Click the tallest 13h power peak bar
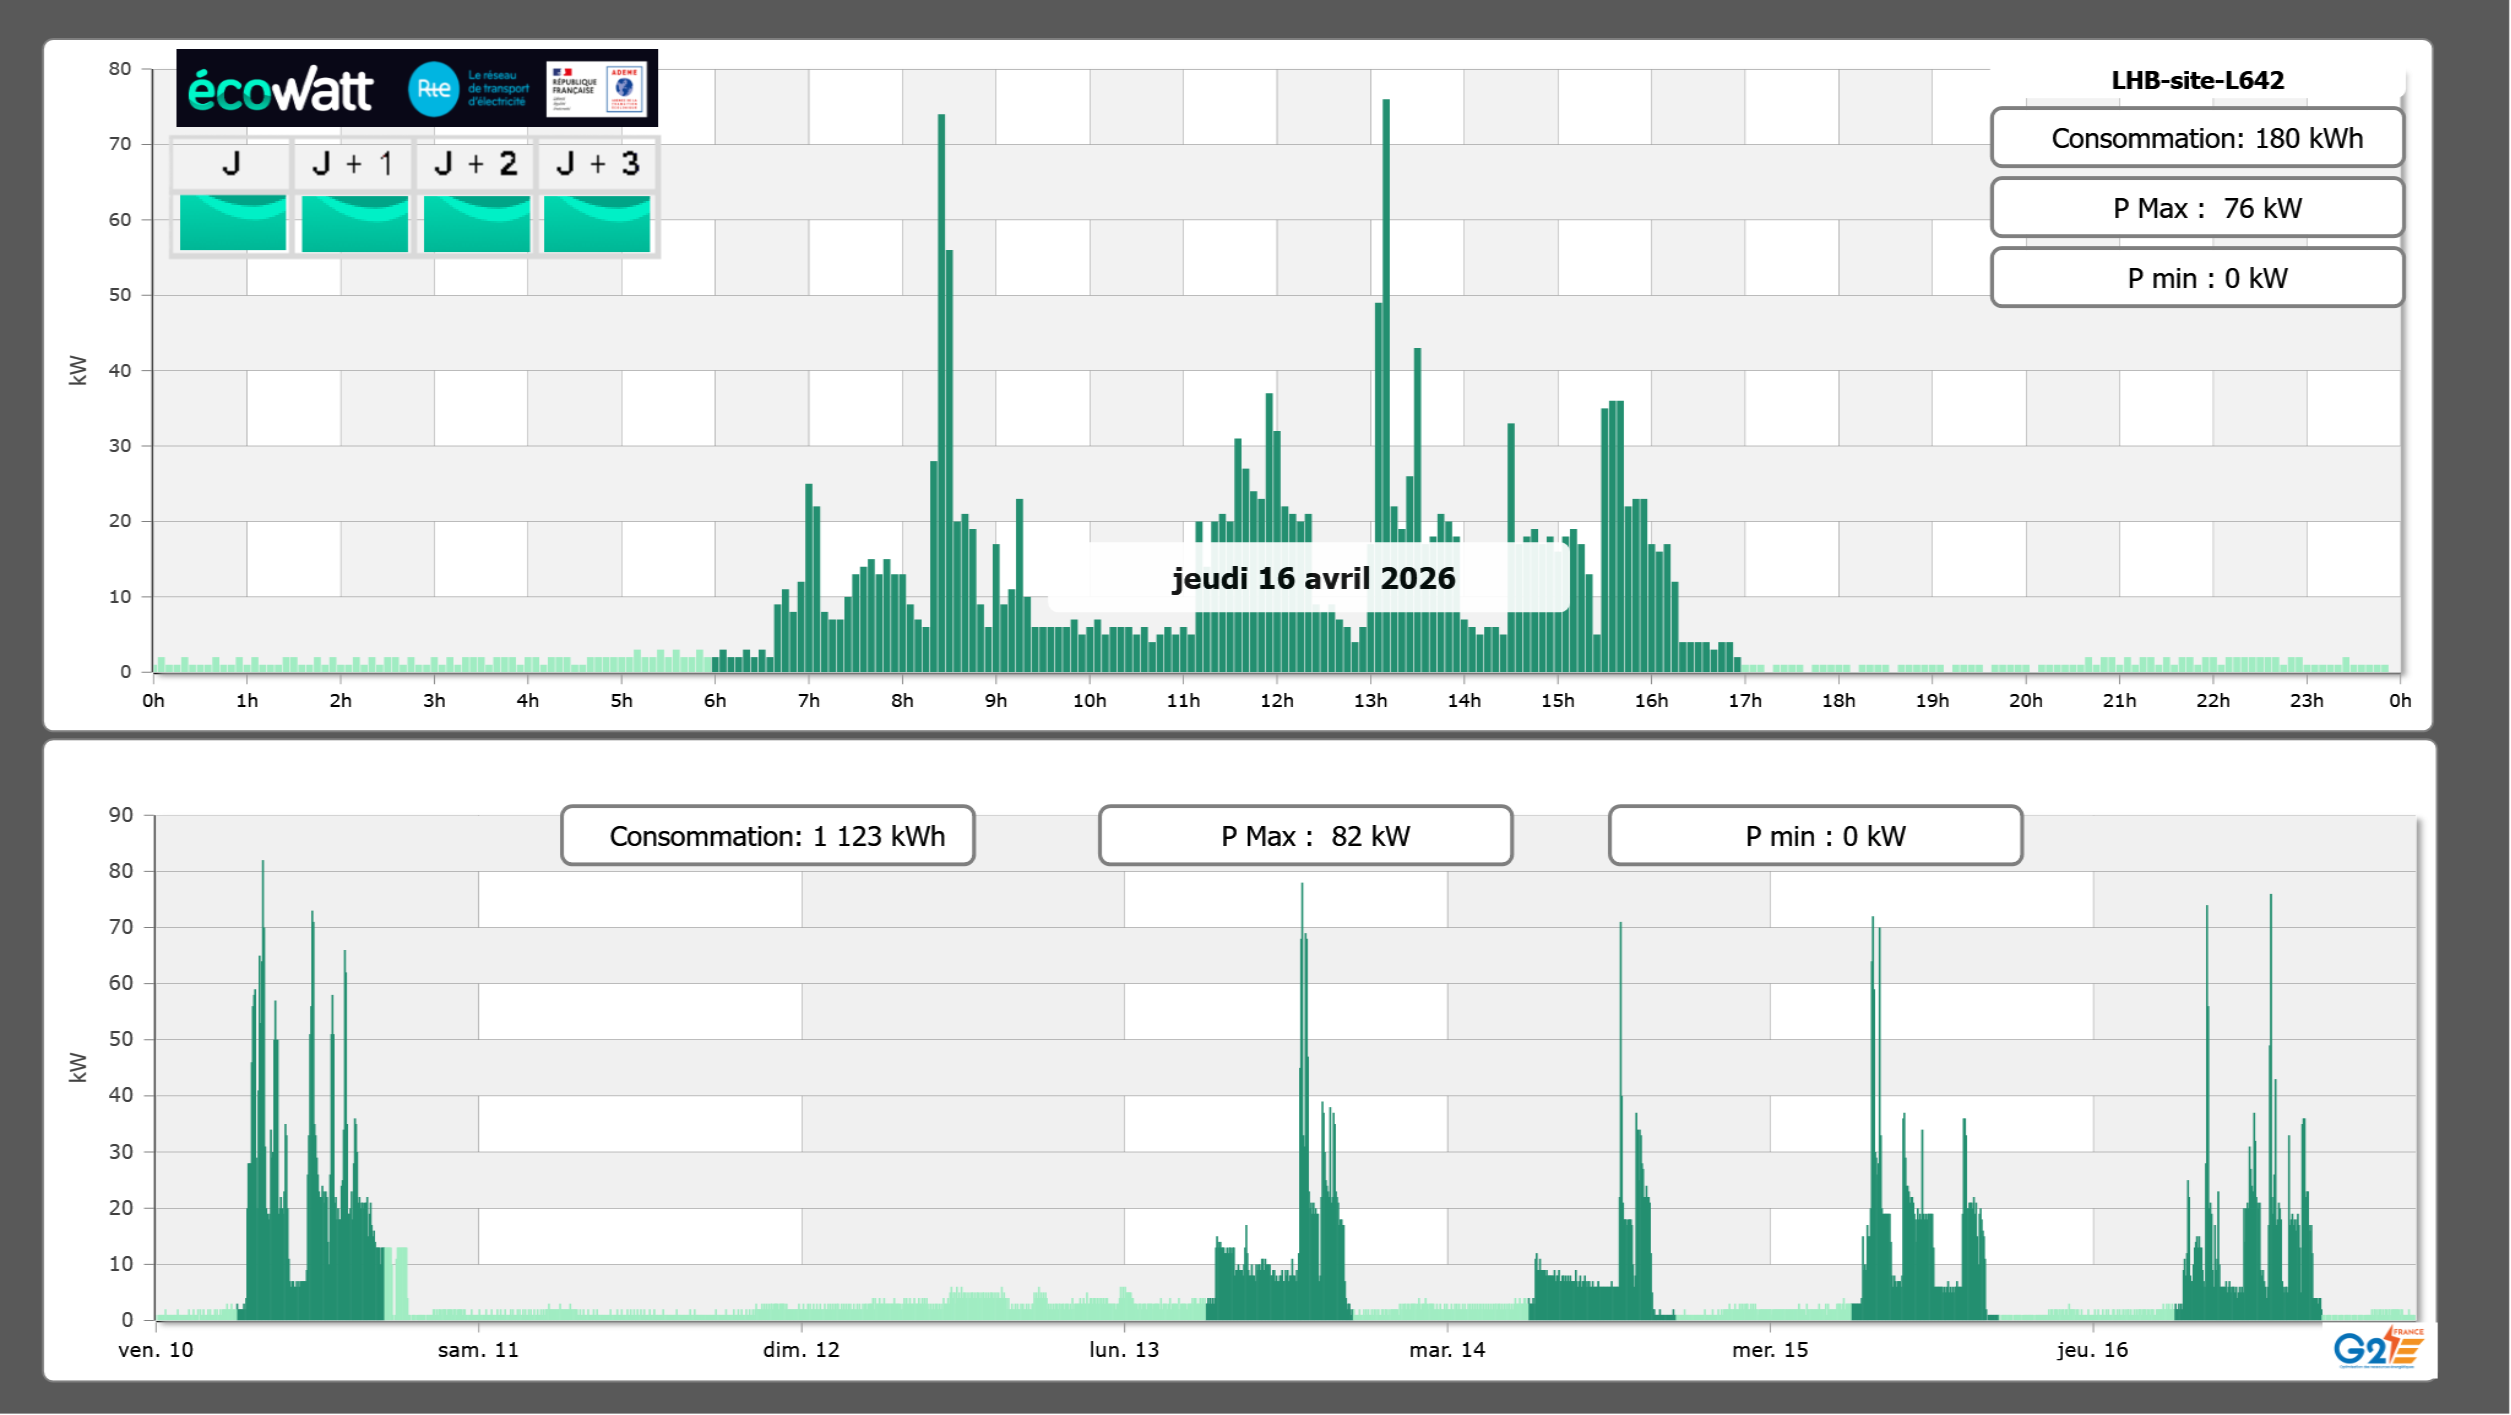 [x=1386, y=300]
